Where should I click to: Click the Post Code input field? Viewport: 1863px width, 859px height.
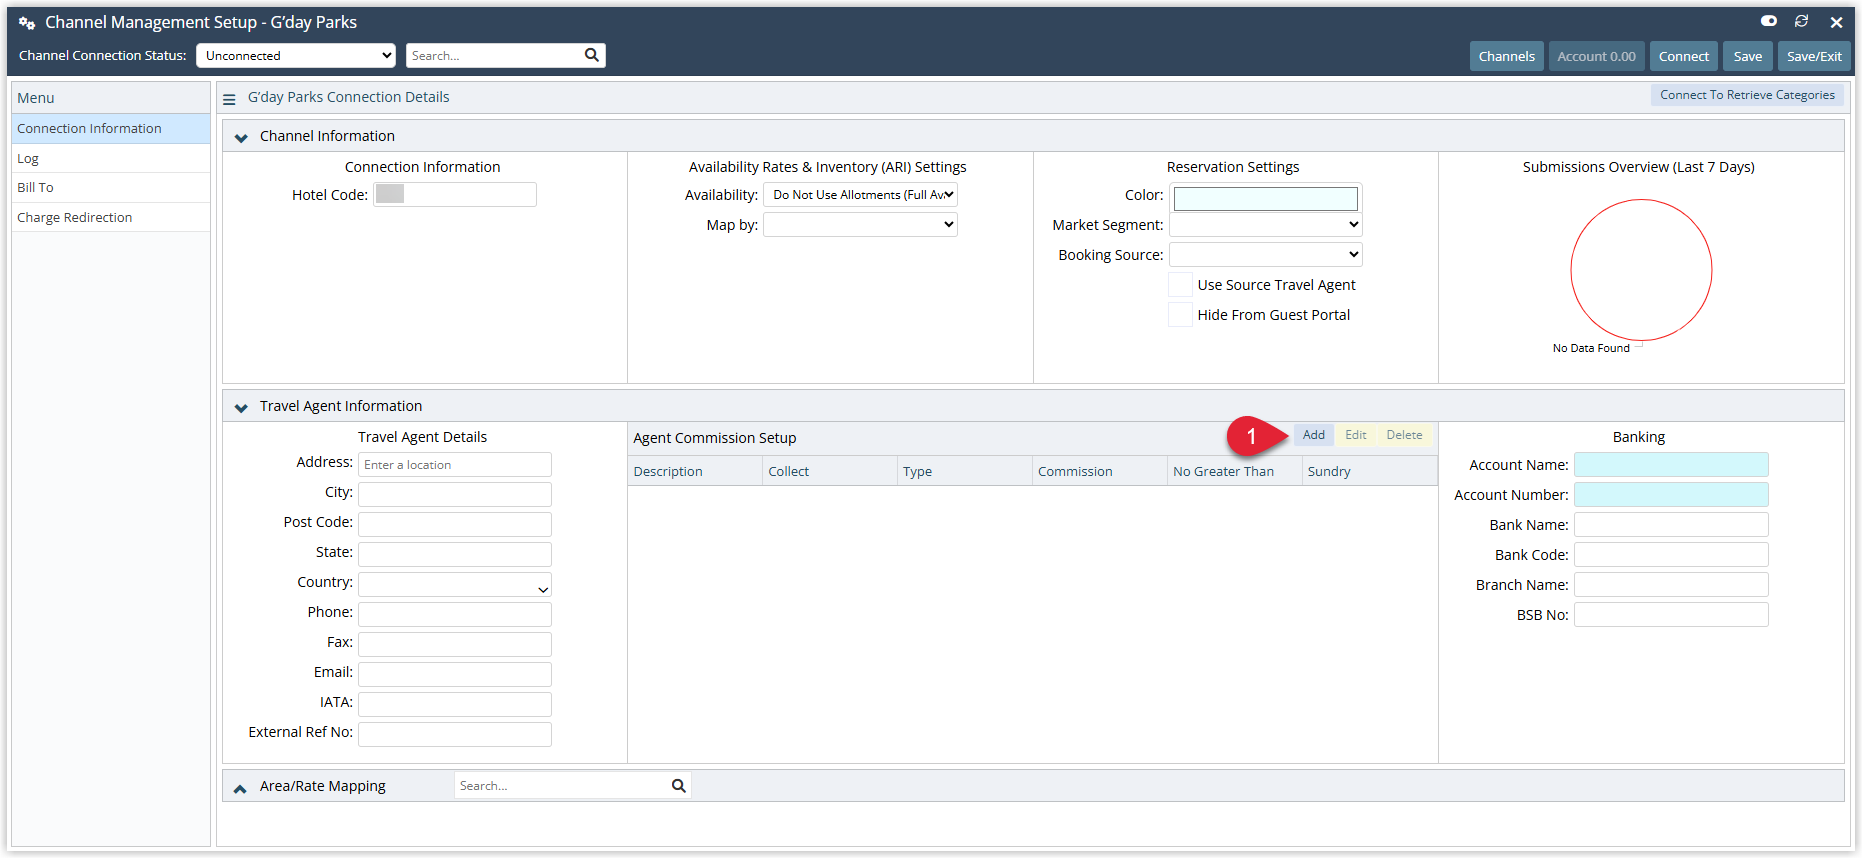click(455, 524)
